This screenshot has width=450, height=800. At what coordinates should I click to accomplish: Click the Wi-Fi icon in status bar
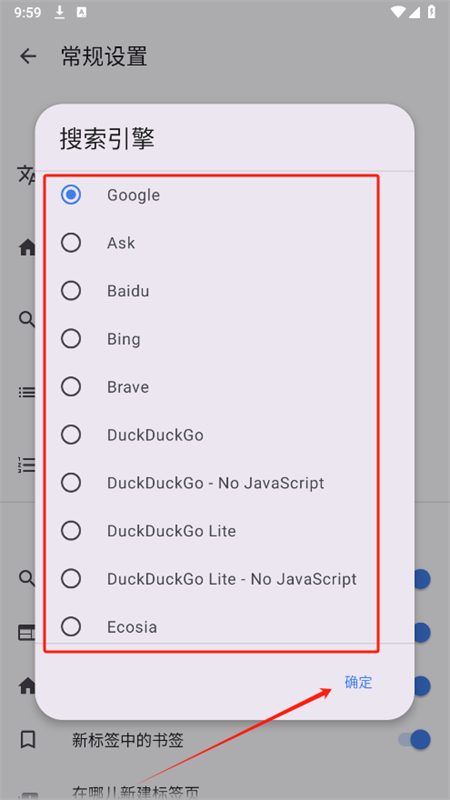click(398, 12)
